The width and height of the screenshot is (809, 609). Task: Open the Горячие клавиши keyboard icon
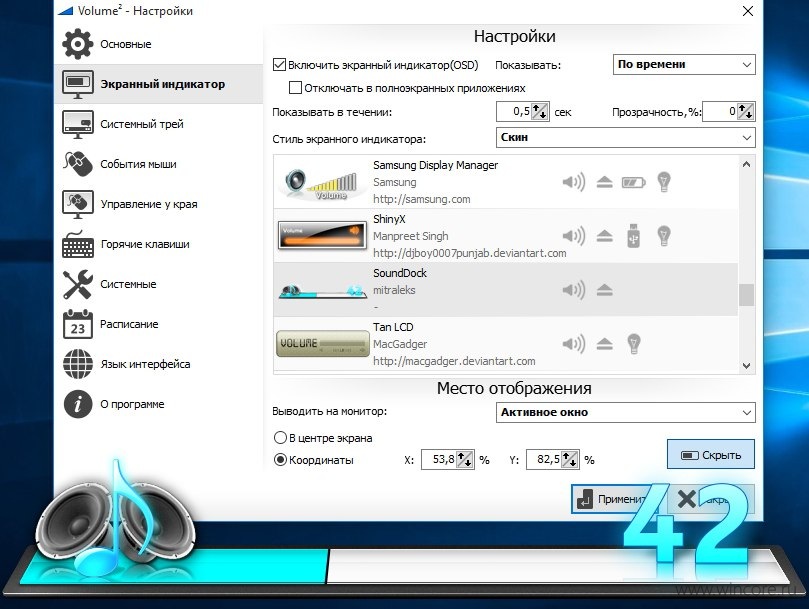coord(77,244)
